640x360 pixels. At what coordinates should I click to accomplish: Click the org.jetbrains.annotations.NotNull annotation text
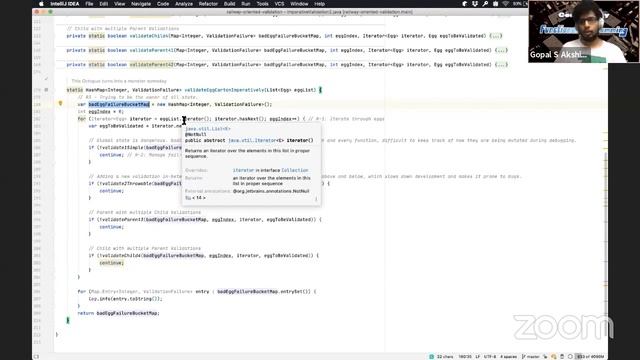(x=271, y=191)
